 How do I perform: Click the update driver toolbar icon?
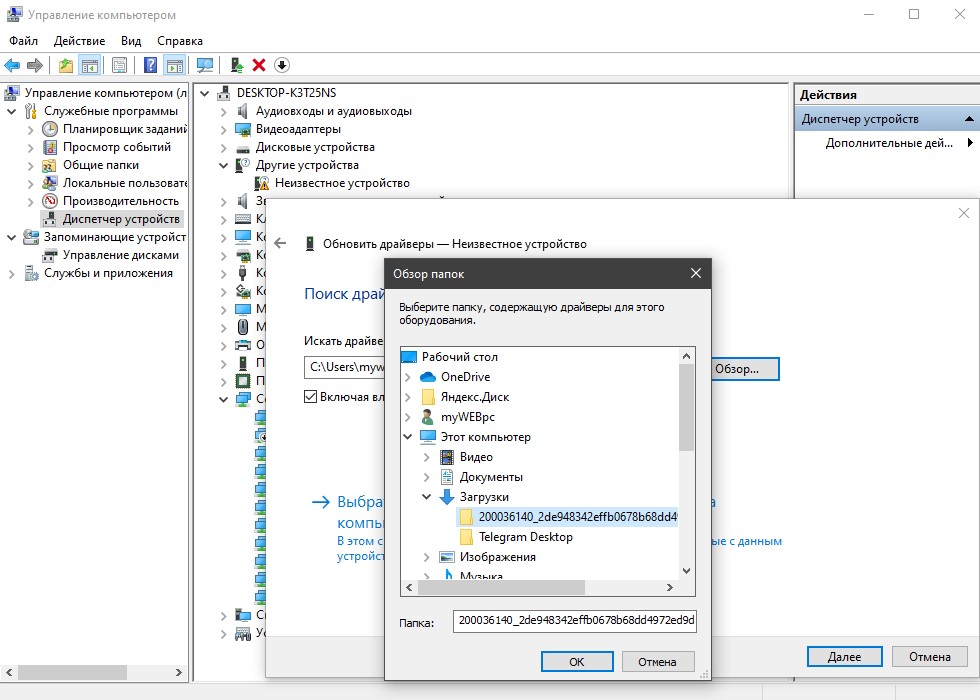click(x=237, y=65)
